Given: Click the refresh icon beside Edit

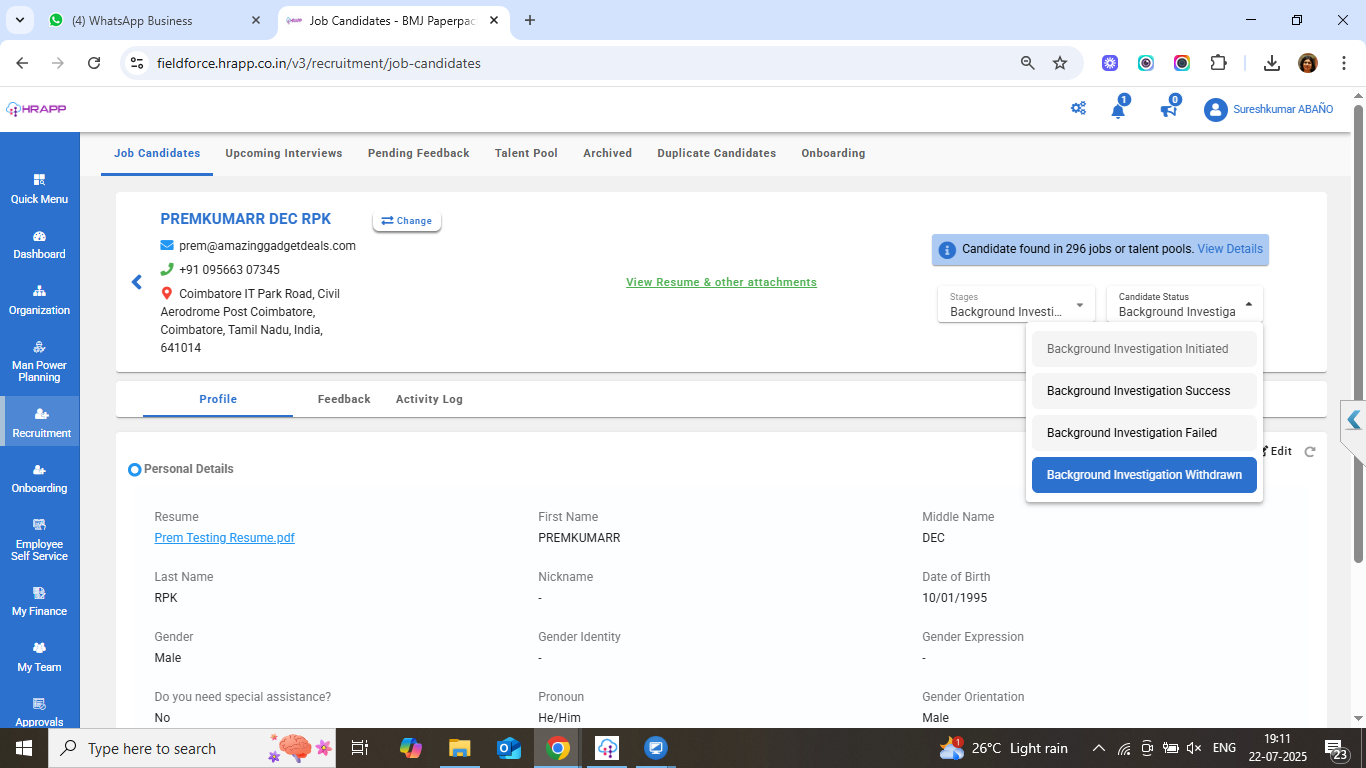Looking at the screenshot, I should click(x=1310, y=452).
